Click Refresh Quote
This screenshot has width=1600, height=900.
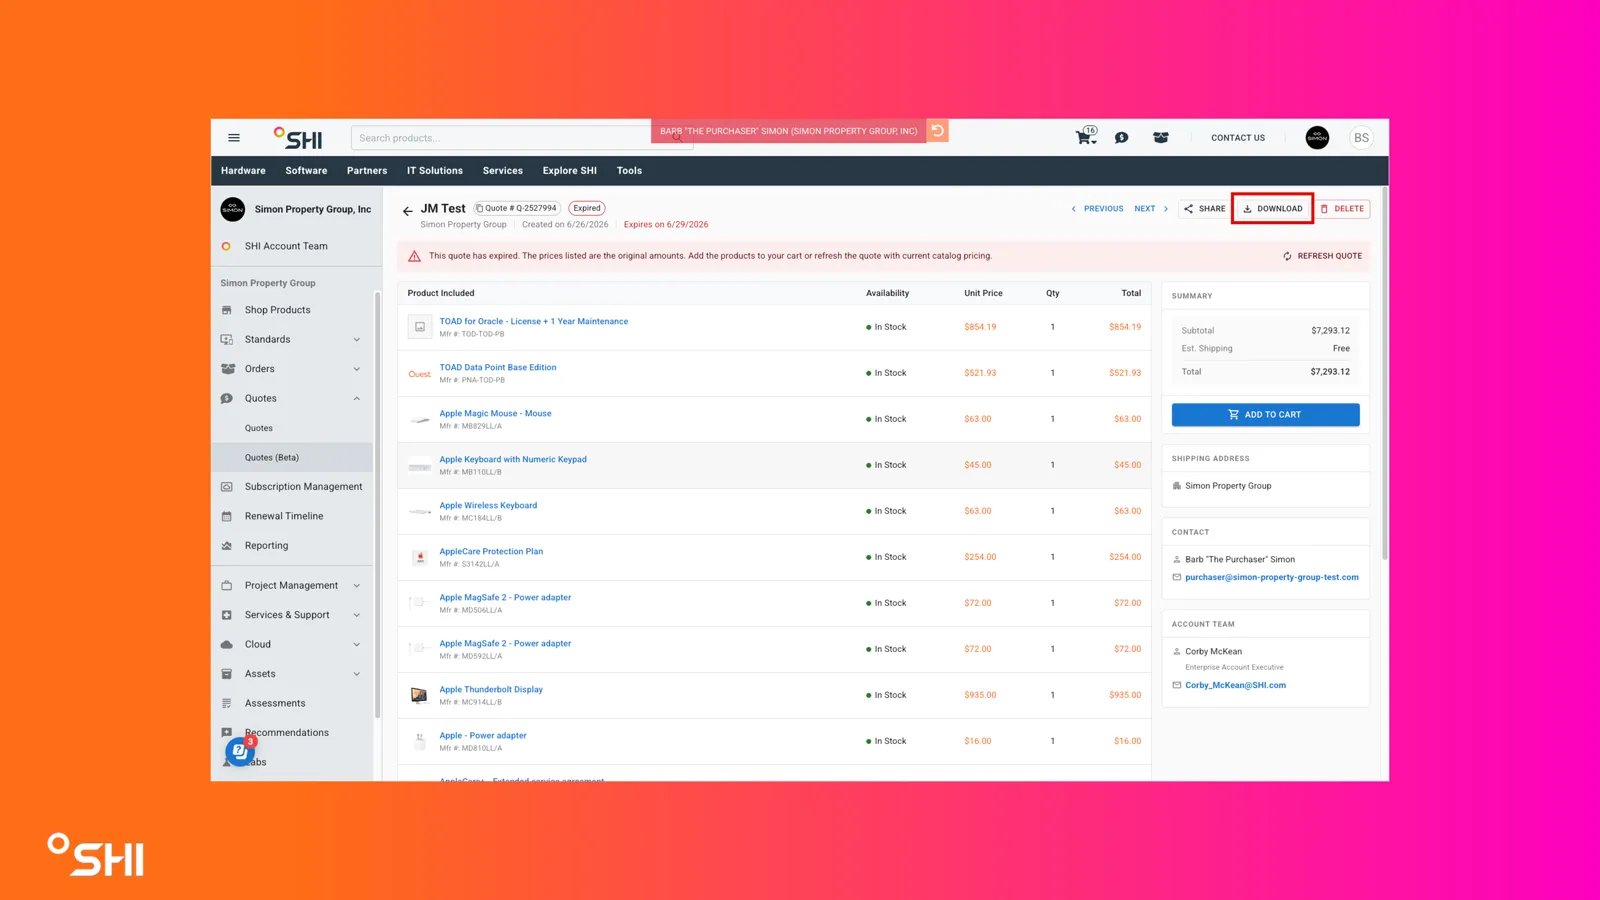click(1322, 256)
